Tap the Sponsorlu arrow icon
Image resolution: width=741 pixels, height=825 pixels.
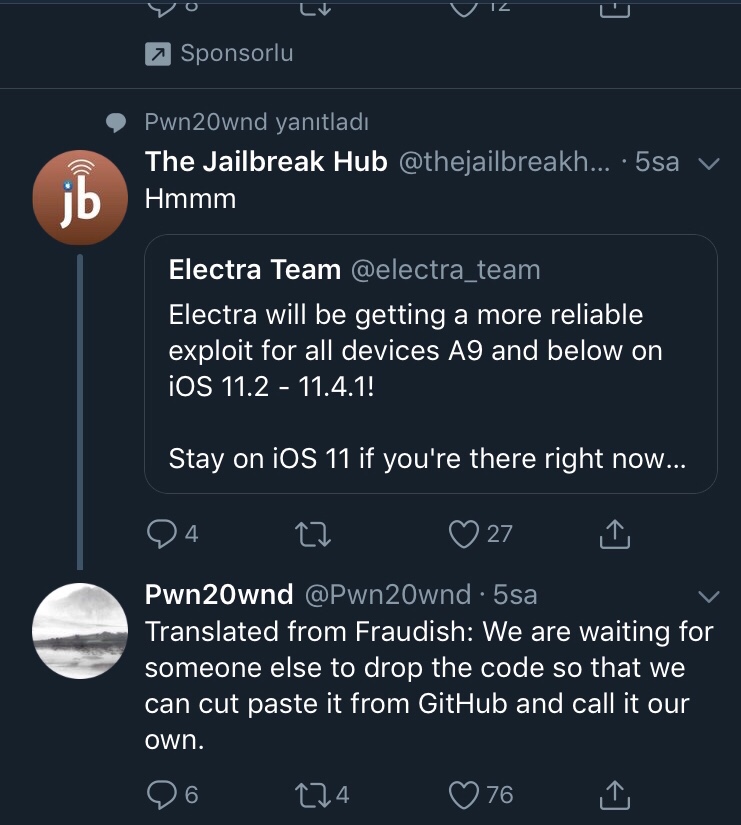[x=157, y=55]
